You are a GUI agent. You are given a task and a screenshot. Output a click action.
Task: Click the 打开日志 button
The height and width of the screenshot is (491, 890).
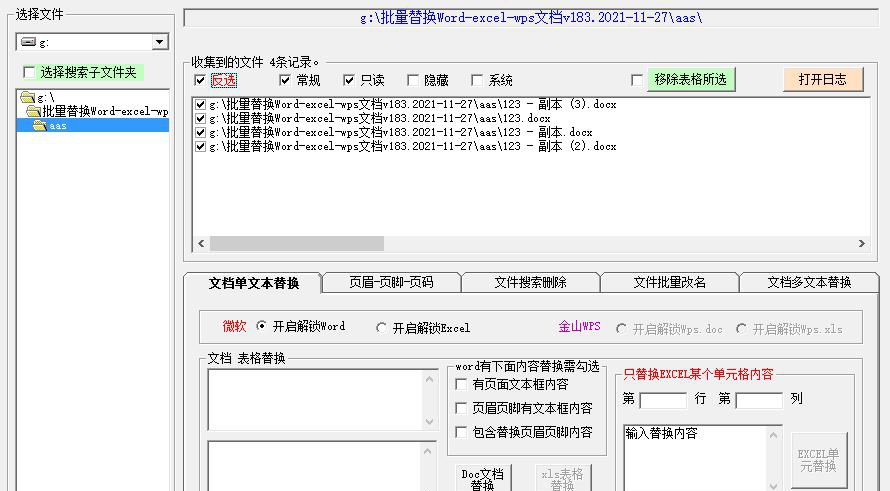click(x=823, y=79)
